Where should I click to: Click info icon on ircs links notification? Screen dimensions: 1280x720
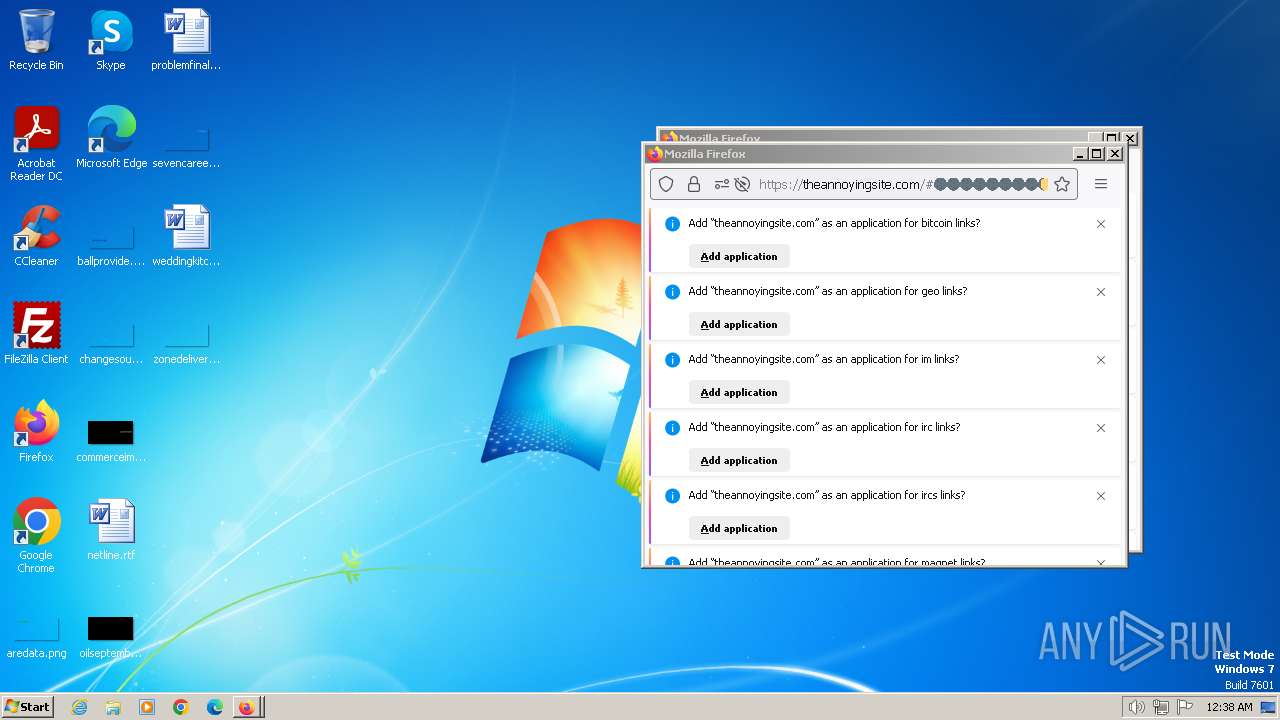pyautogui.click(x=673, y=496)
